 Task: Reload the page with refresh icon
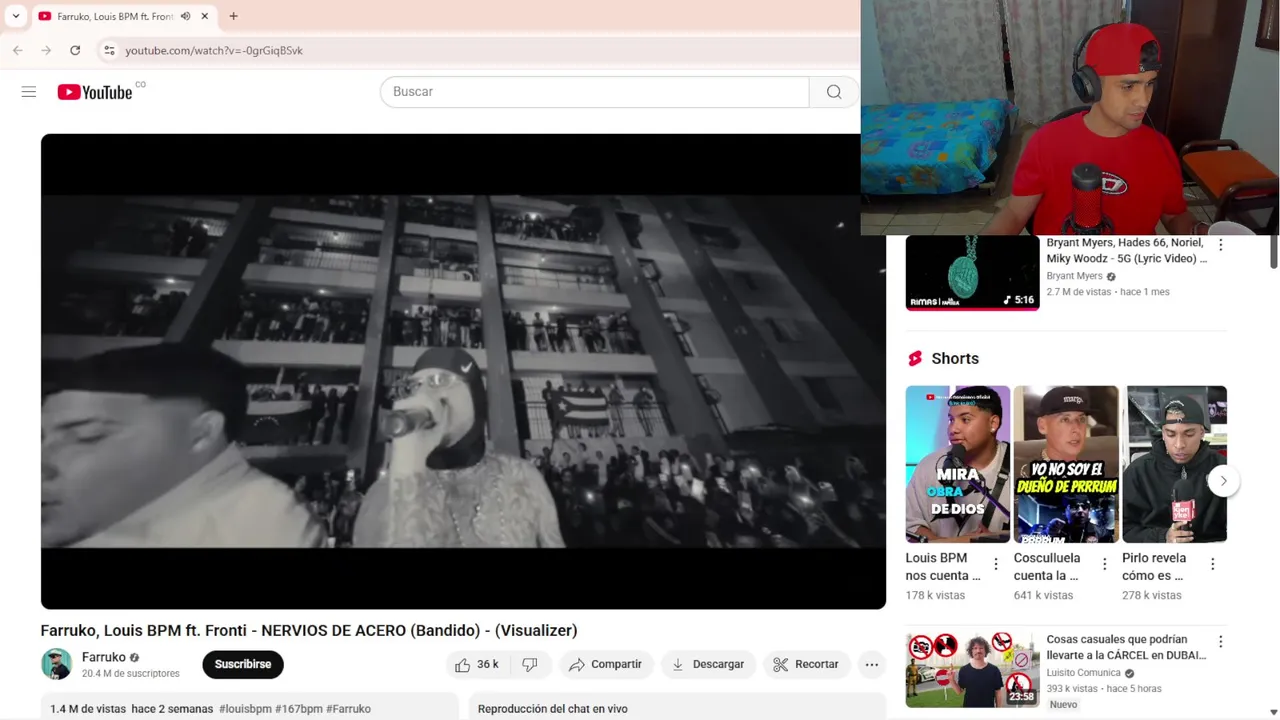[75, 50]
